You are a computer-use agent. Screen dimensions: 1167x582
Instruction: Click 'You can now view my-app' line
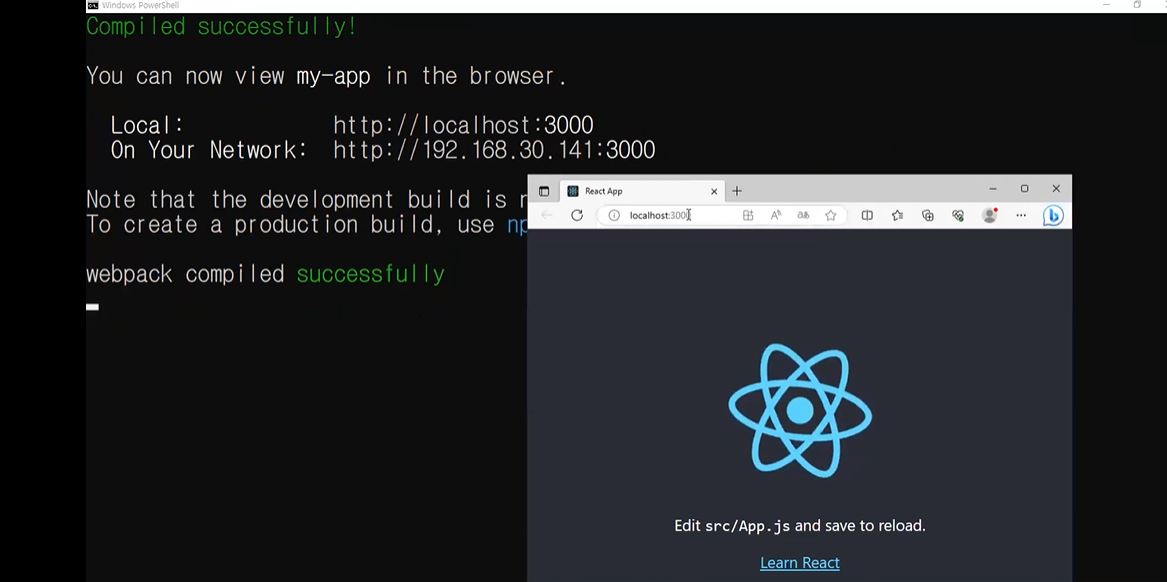pos(326,76)
